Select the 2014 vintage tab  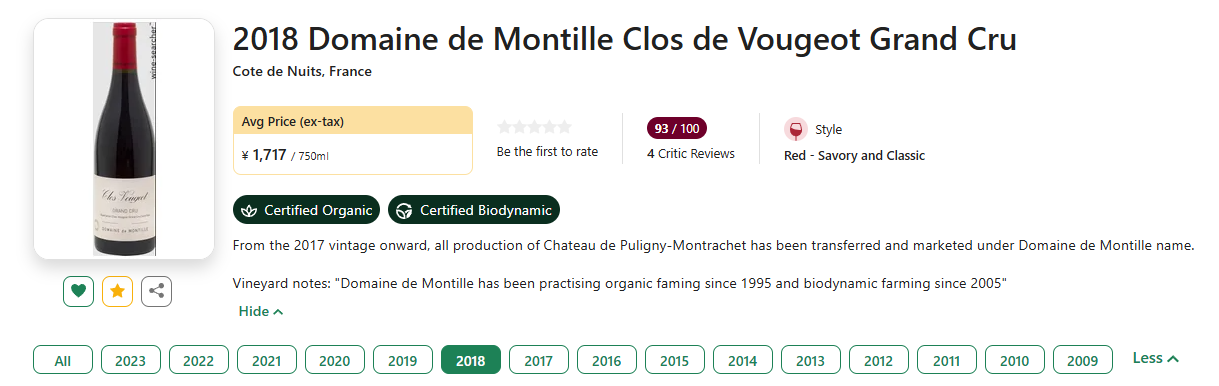tap(743, 360)
